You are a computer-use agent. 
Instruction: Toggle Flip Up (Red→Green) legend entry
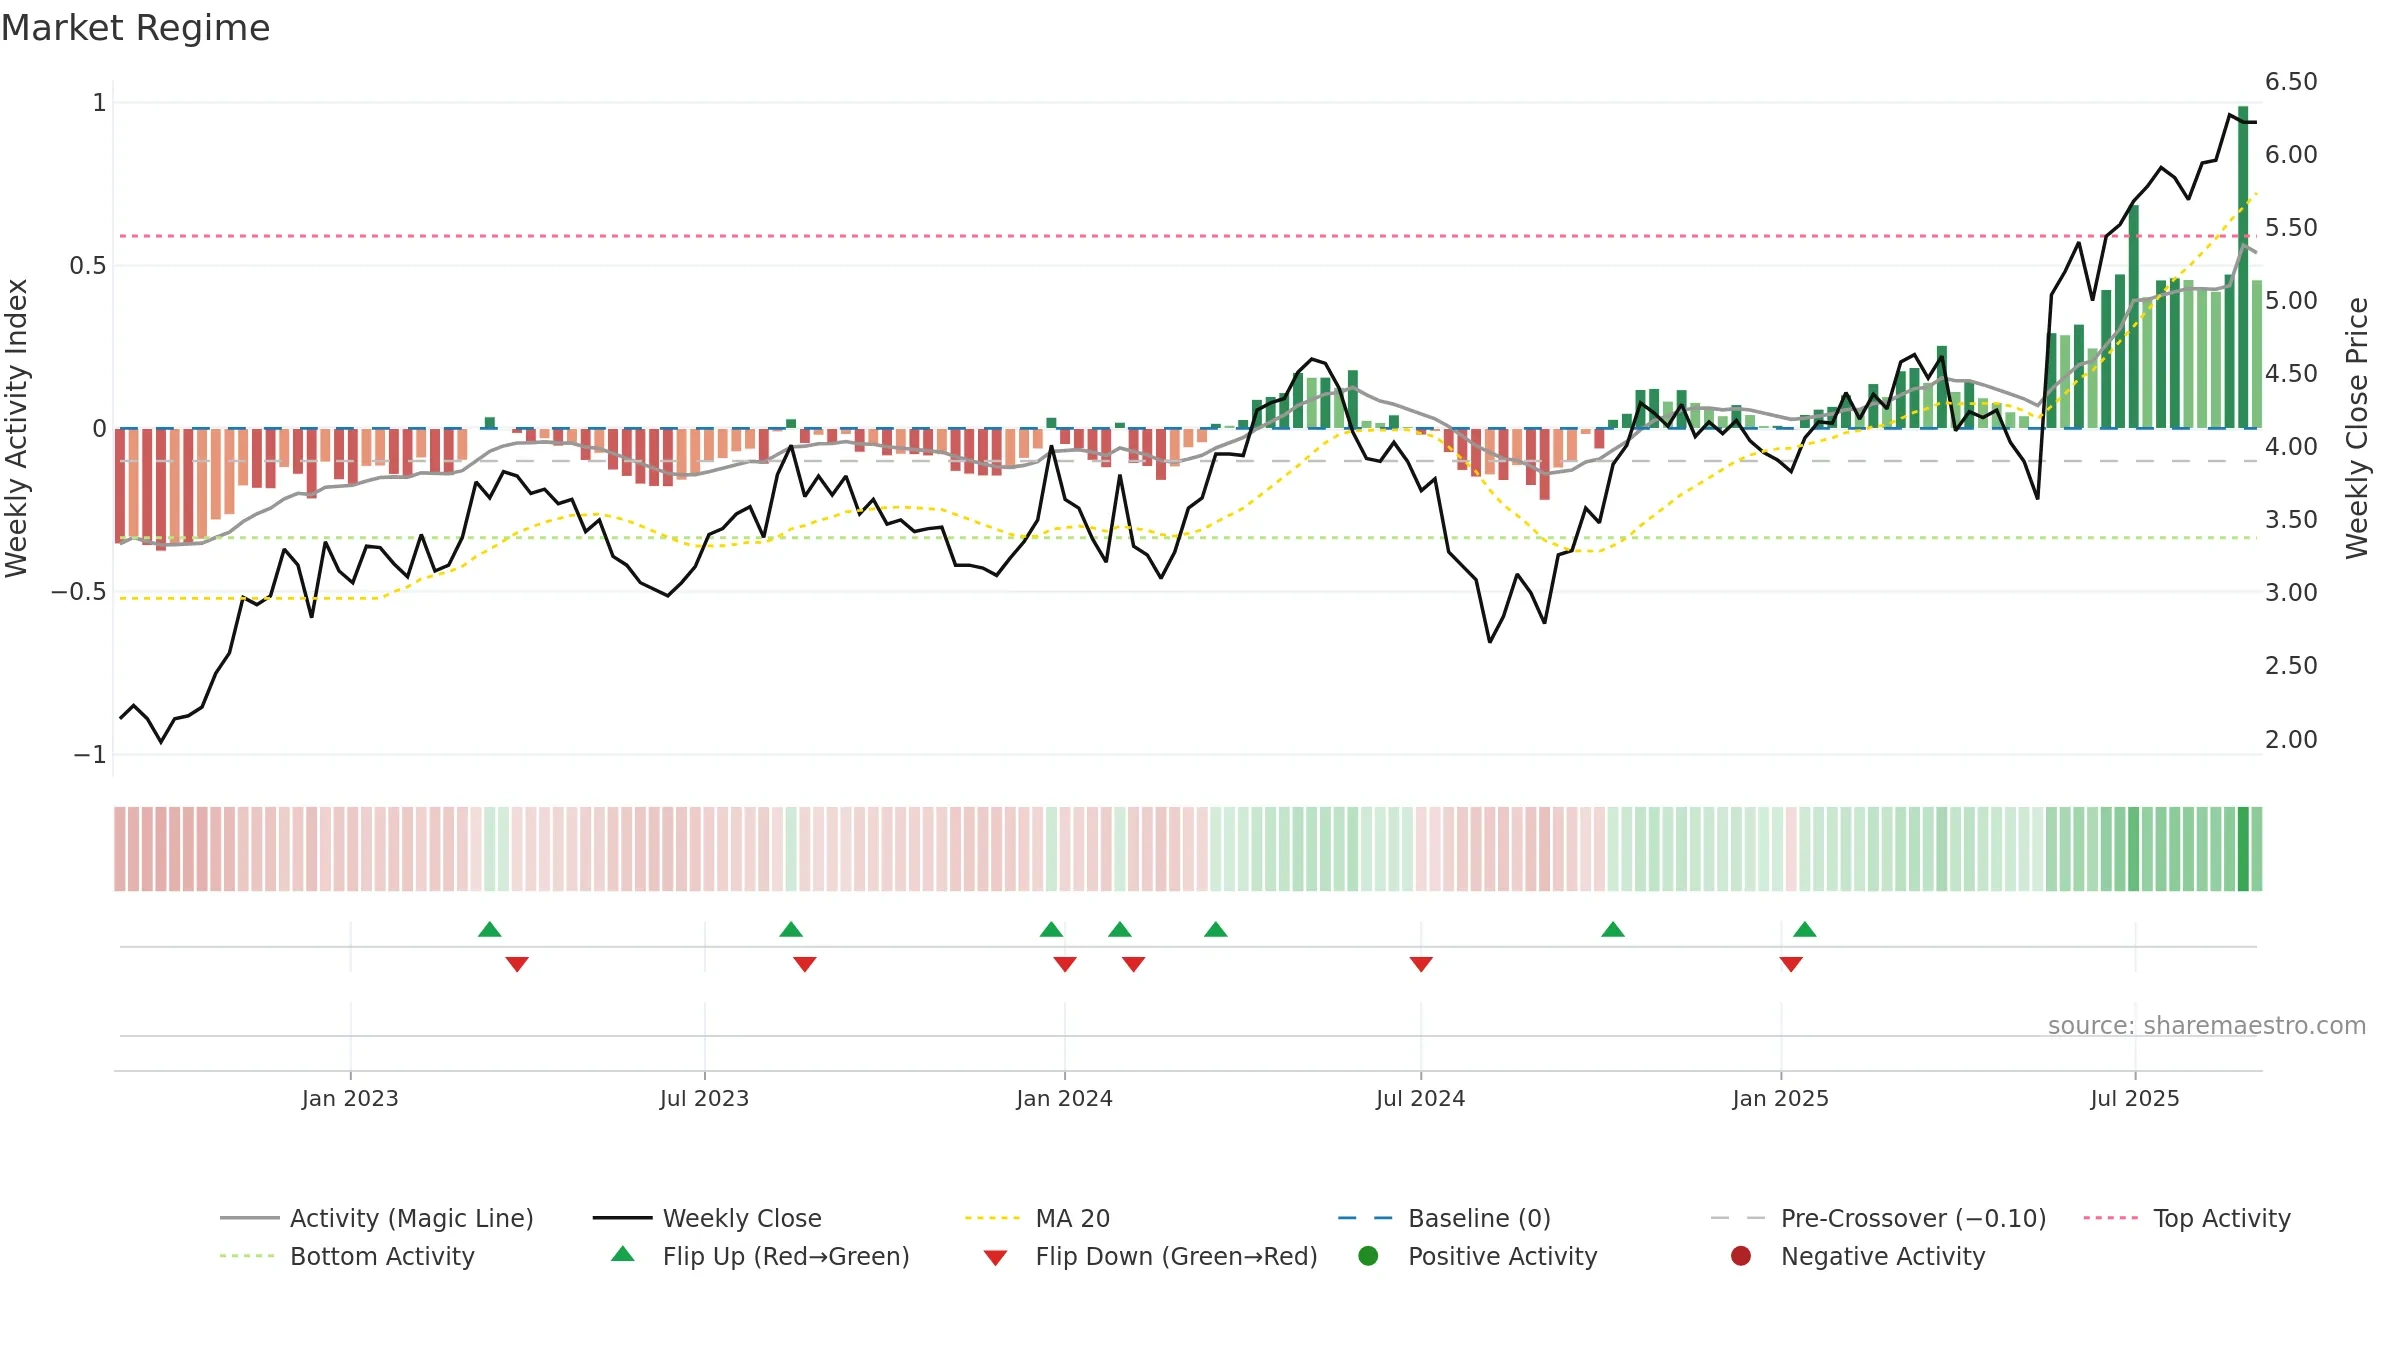click(x=760, y=1256)
